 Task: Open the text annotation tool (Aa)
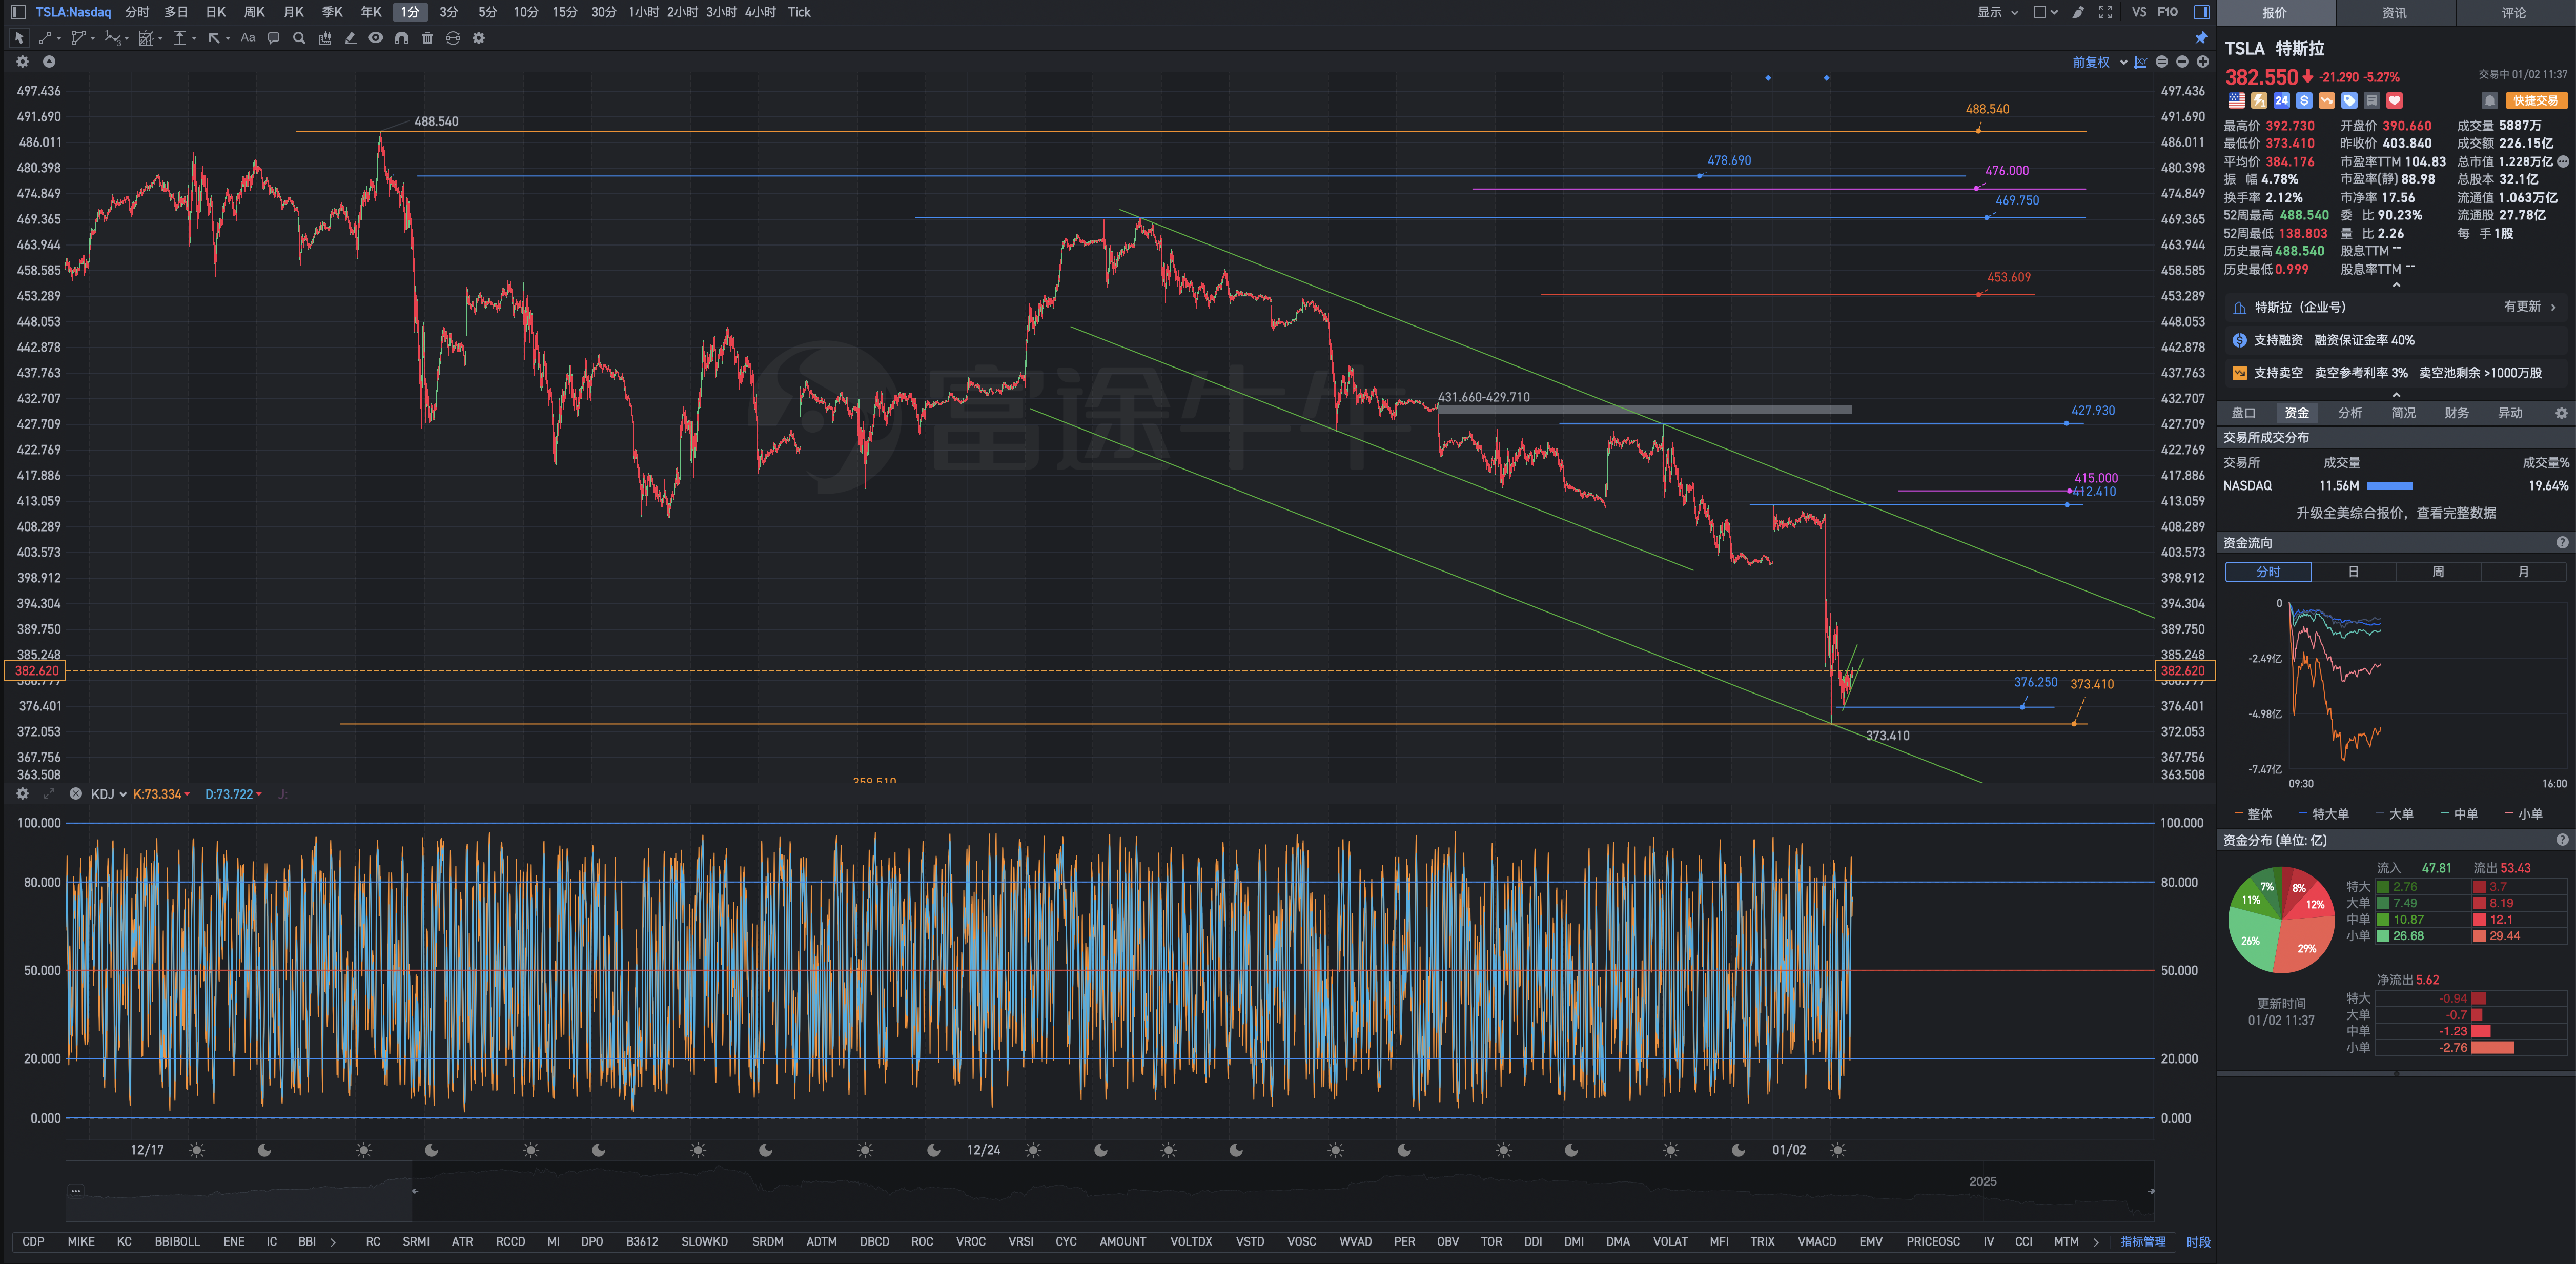pos(248,38)
